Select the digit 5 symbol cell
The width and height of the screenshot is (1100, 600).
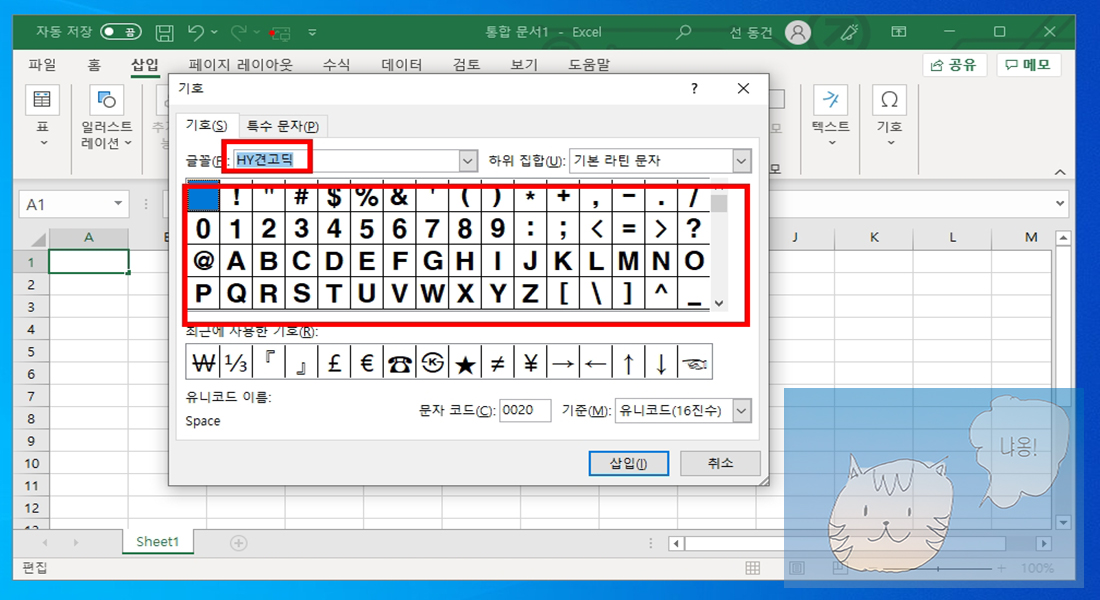pyautogui.click(x=367, y=228)
